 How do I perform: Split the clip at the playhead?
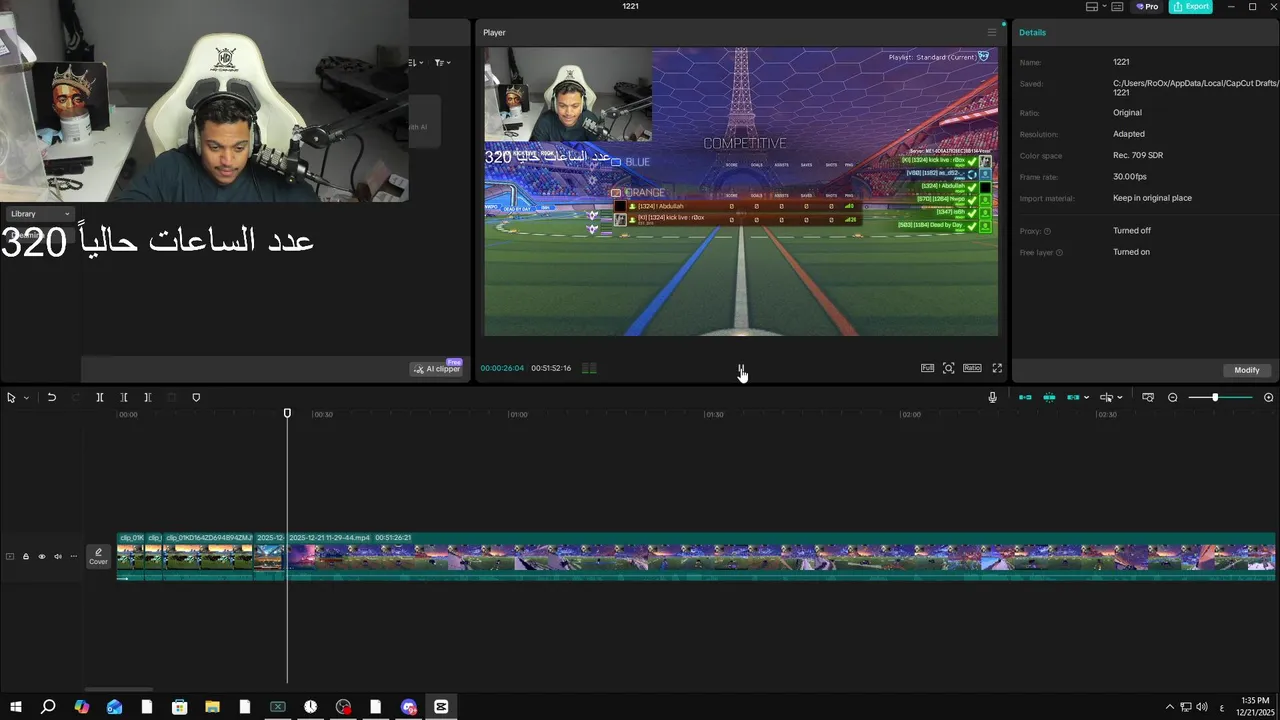coord(100,397)
